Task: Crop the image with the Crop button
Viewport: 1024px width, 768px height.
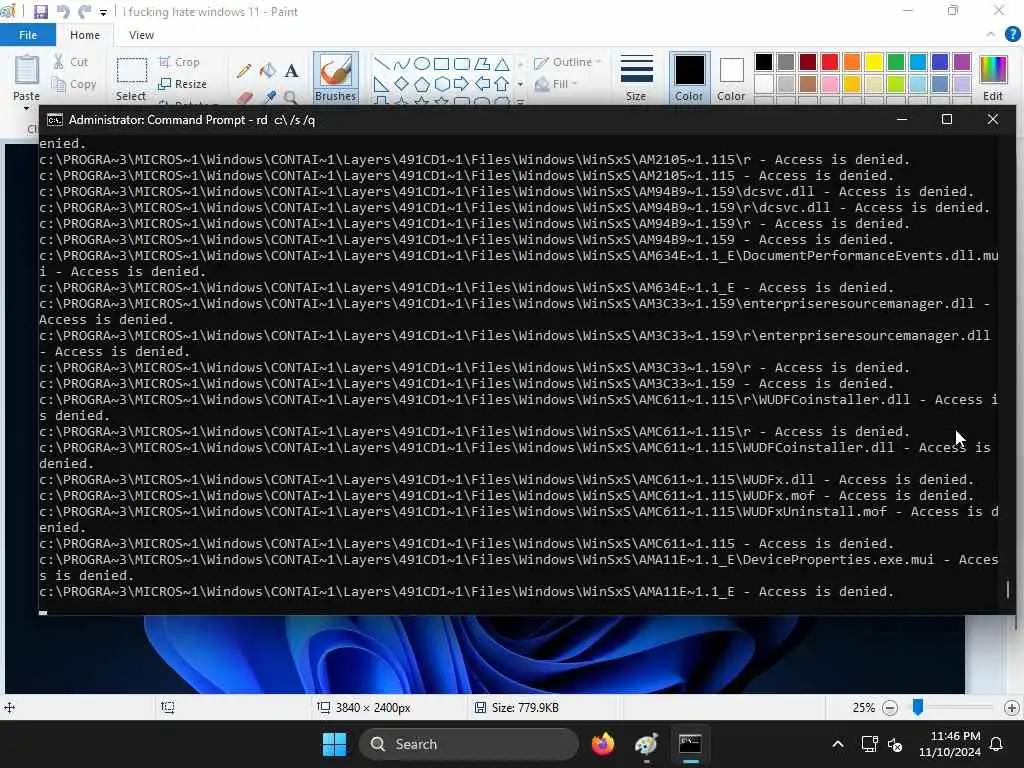Action: 179,62
